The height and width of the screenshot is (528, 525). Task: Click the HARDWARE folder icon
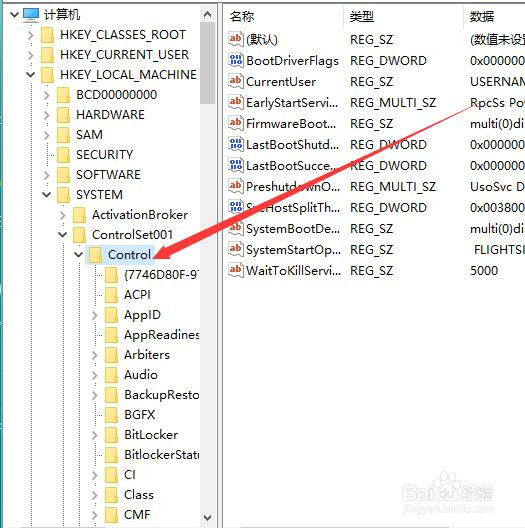(63, 114)
